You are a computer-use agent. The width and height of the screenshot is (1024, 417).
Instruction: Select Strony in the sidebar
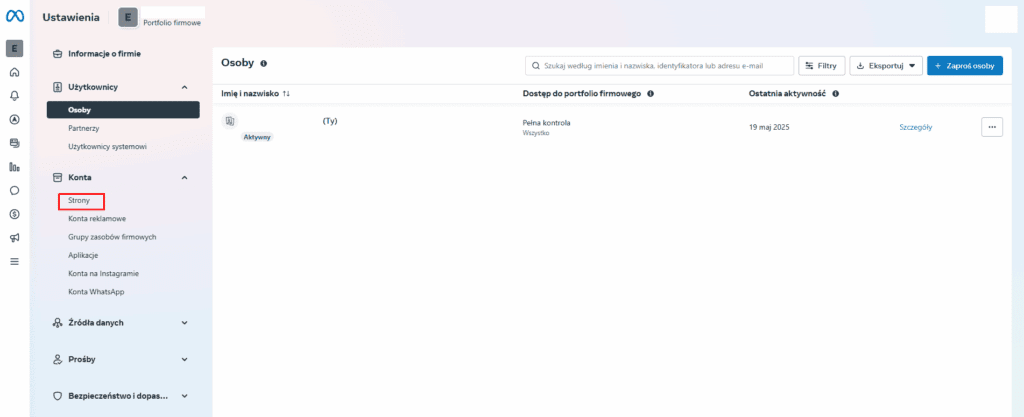[80, 201]
